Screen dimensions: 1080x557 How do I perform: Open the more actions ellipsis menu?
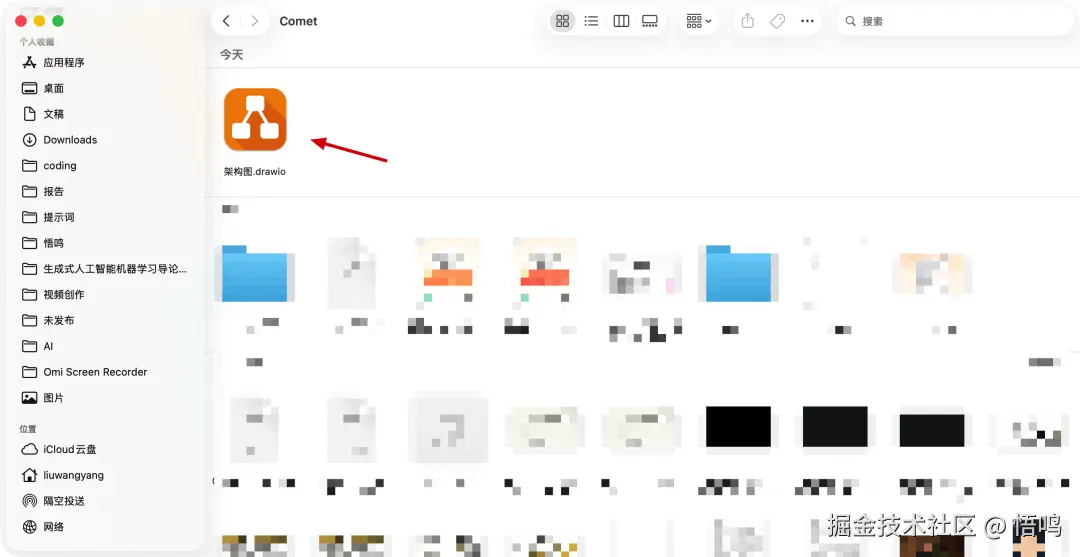tap(807, 21)
